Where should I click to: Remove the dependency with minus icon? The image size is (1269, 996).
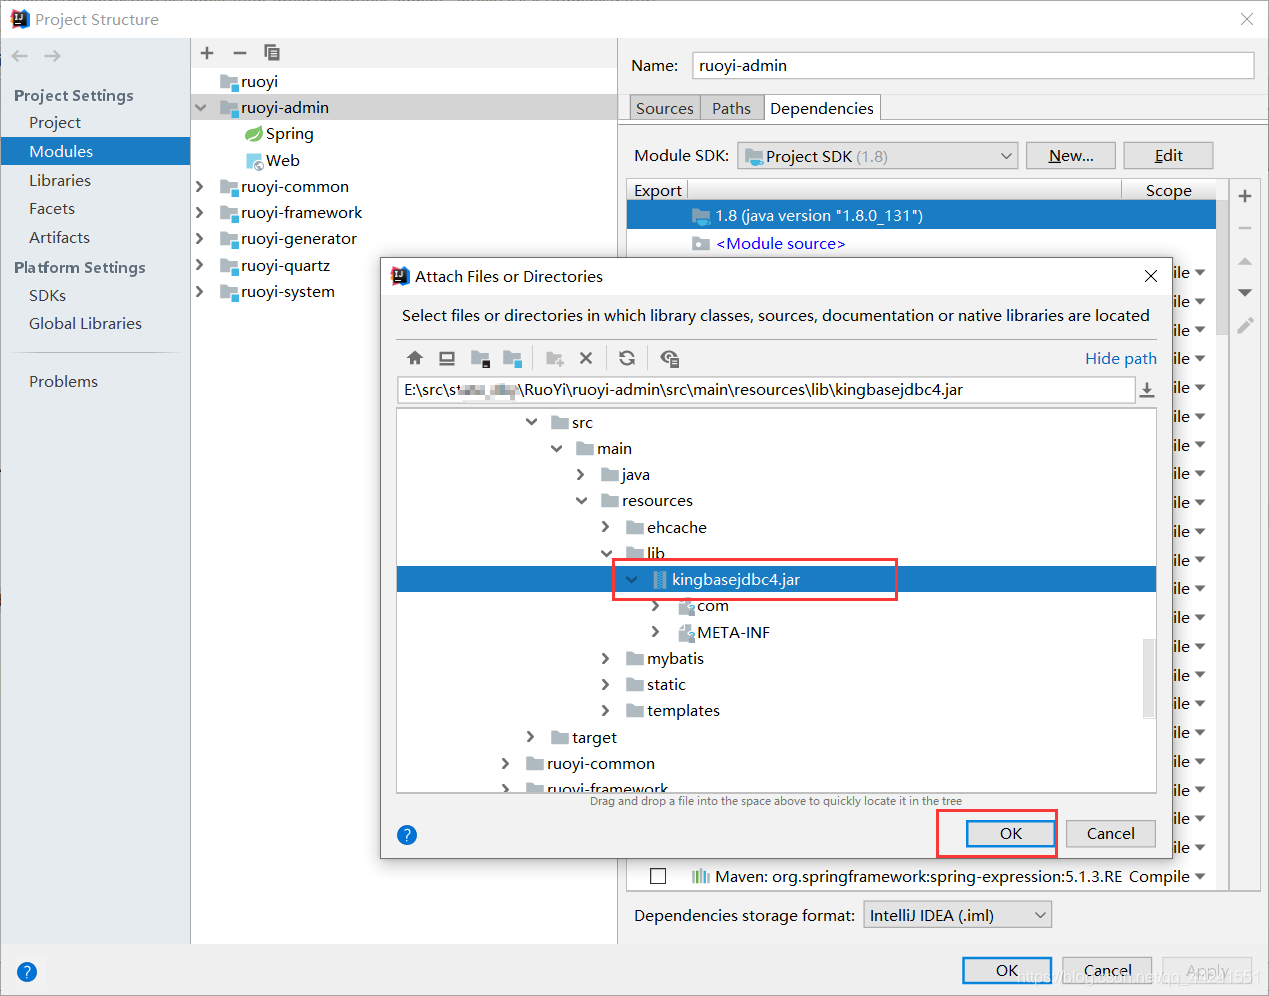(x=1245, y=229)
